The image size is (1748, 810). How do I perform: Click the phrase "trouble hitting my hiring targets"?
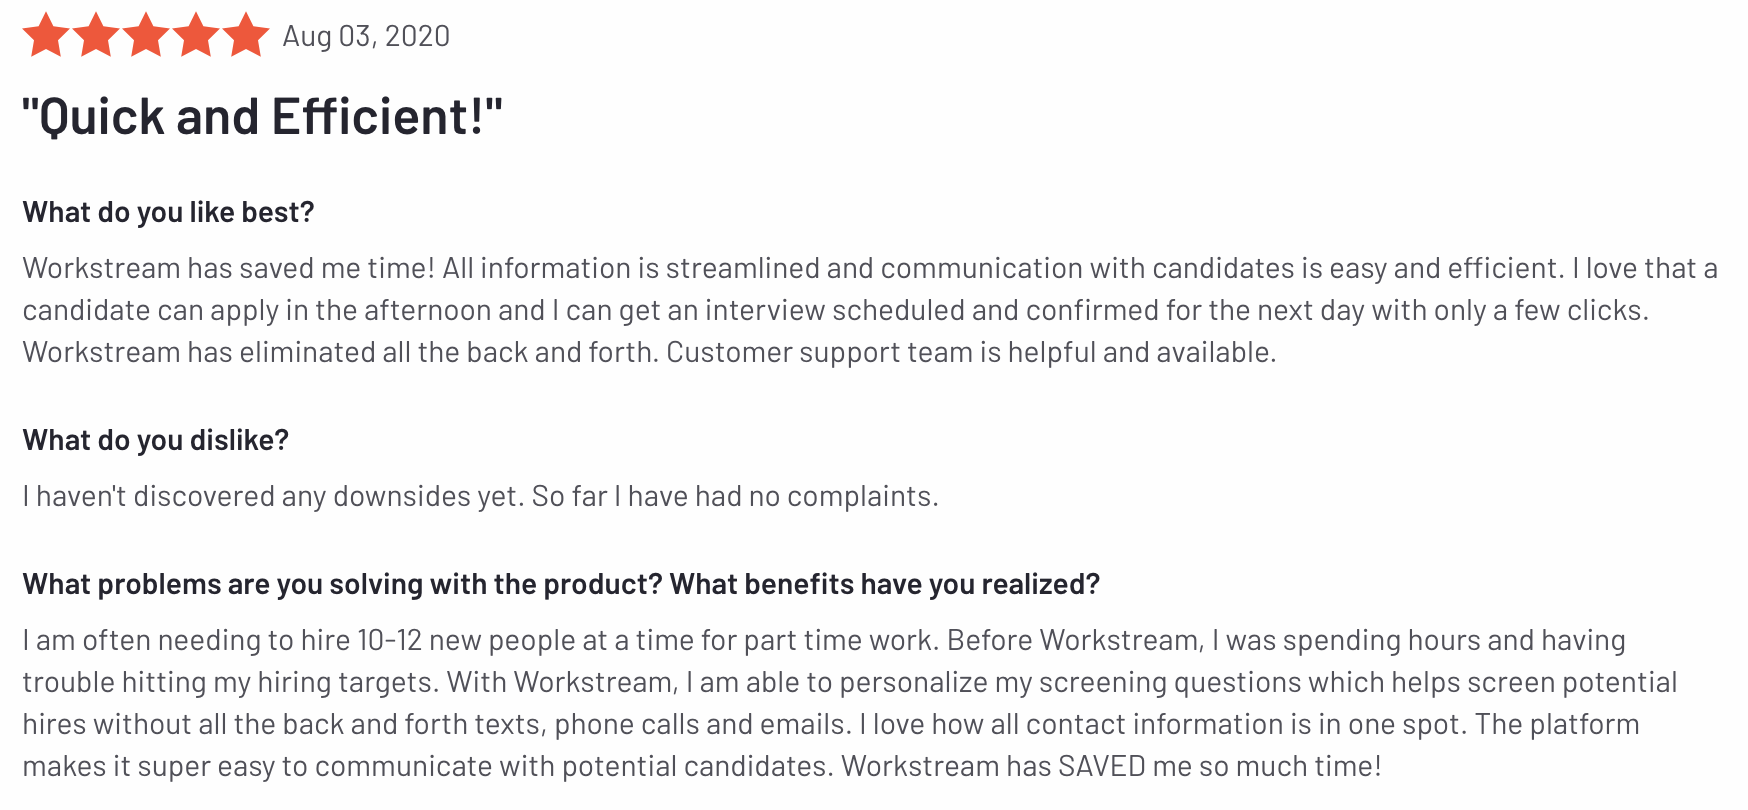[x=230, y=682]
